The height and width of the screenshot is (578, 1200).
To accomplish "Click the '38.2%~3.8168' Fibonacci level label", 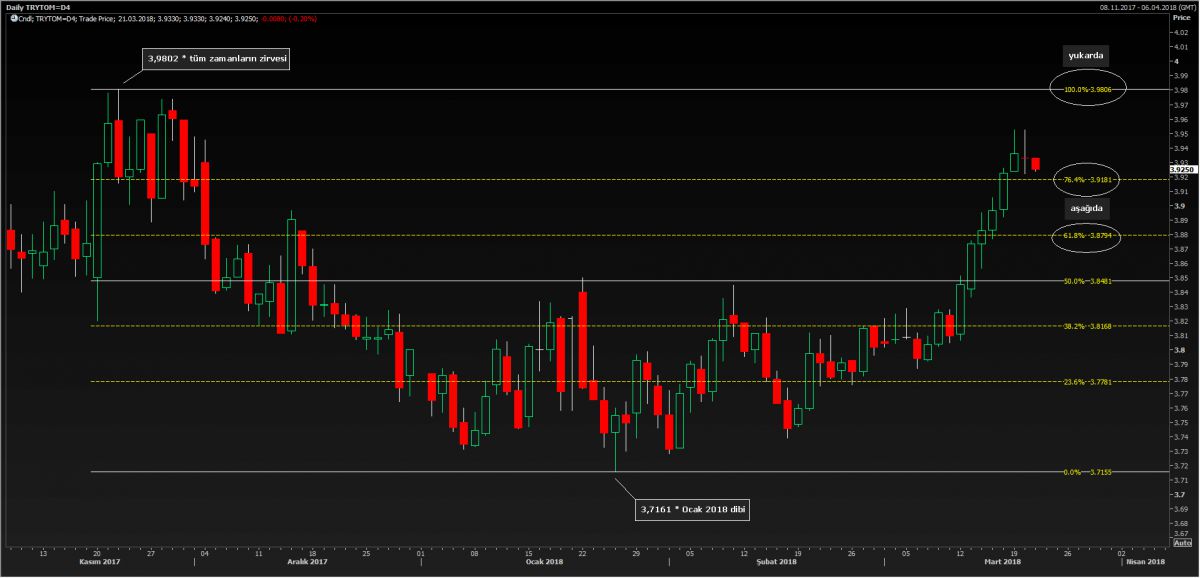I will pos(1089,326).
